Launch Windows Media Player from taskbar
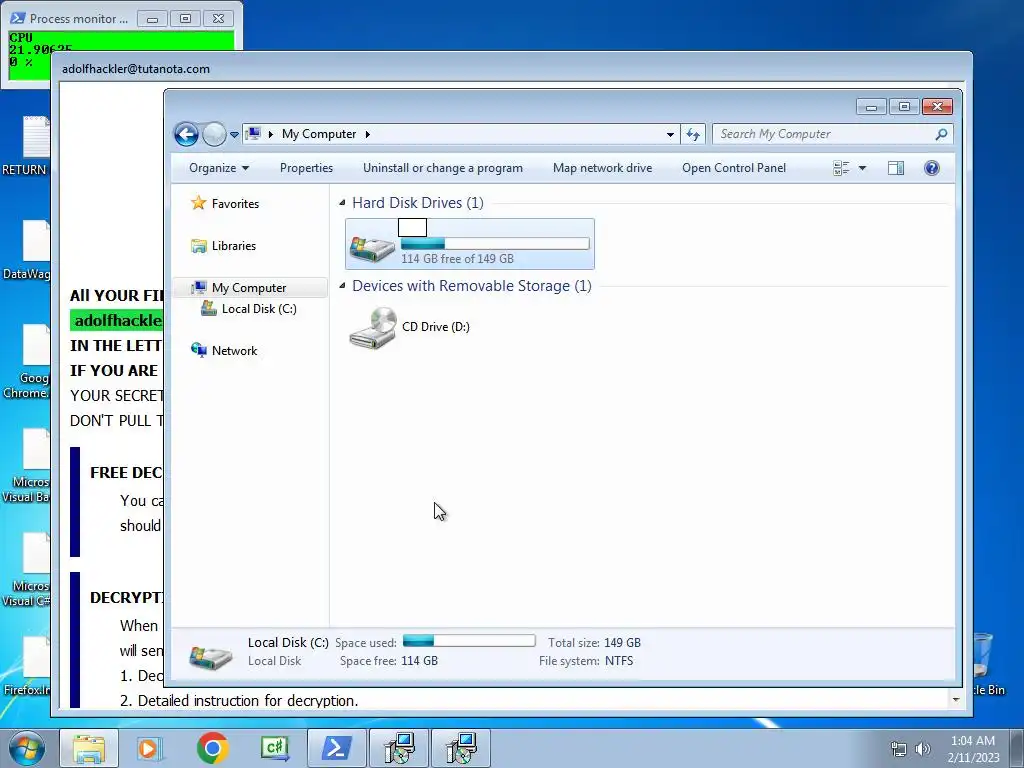1024x768 pixels. [x=150, y=748]
